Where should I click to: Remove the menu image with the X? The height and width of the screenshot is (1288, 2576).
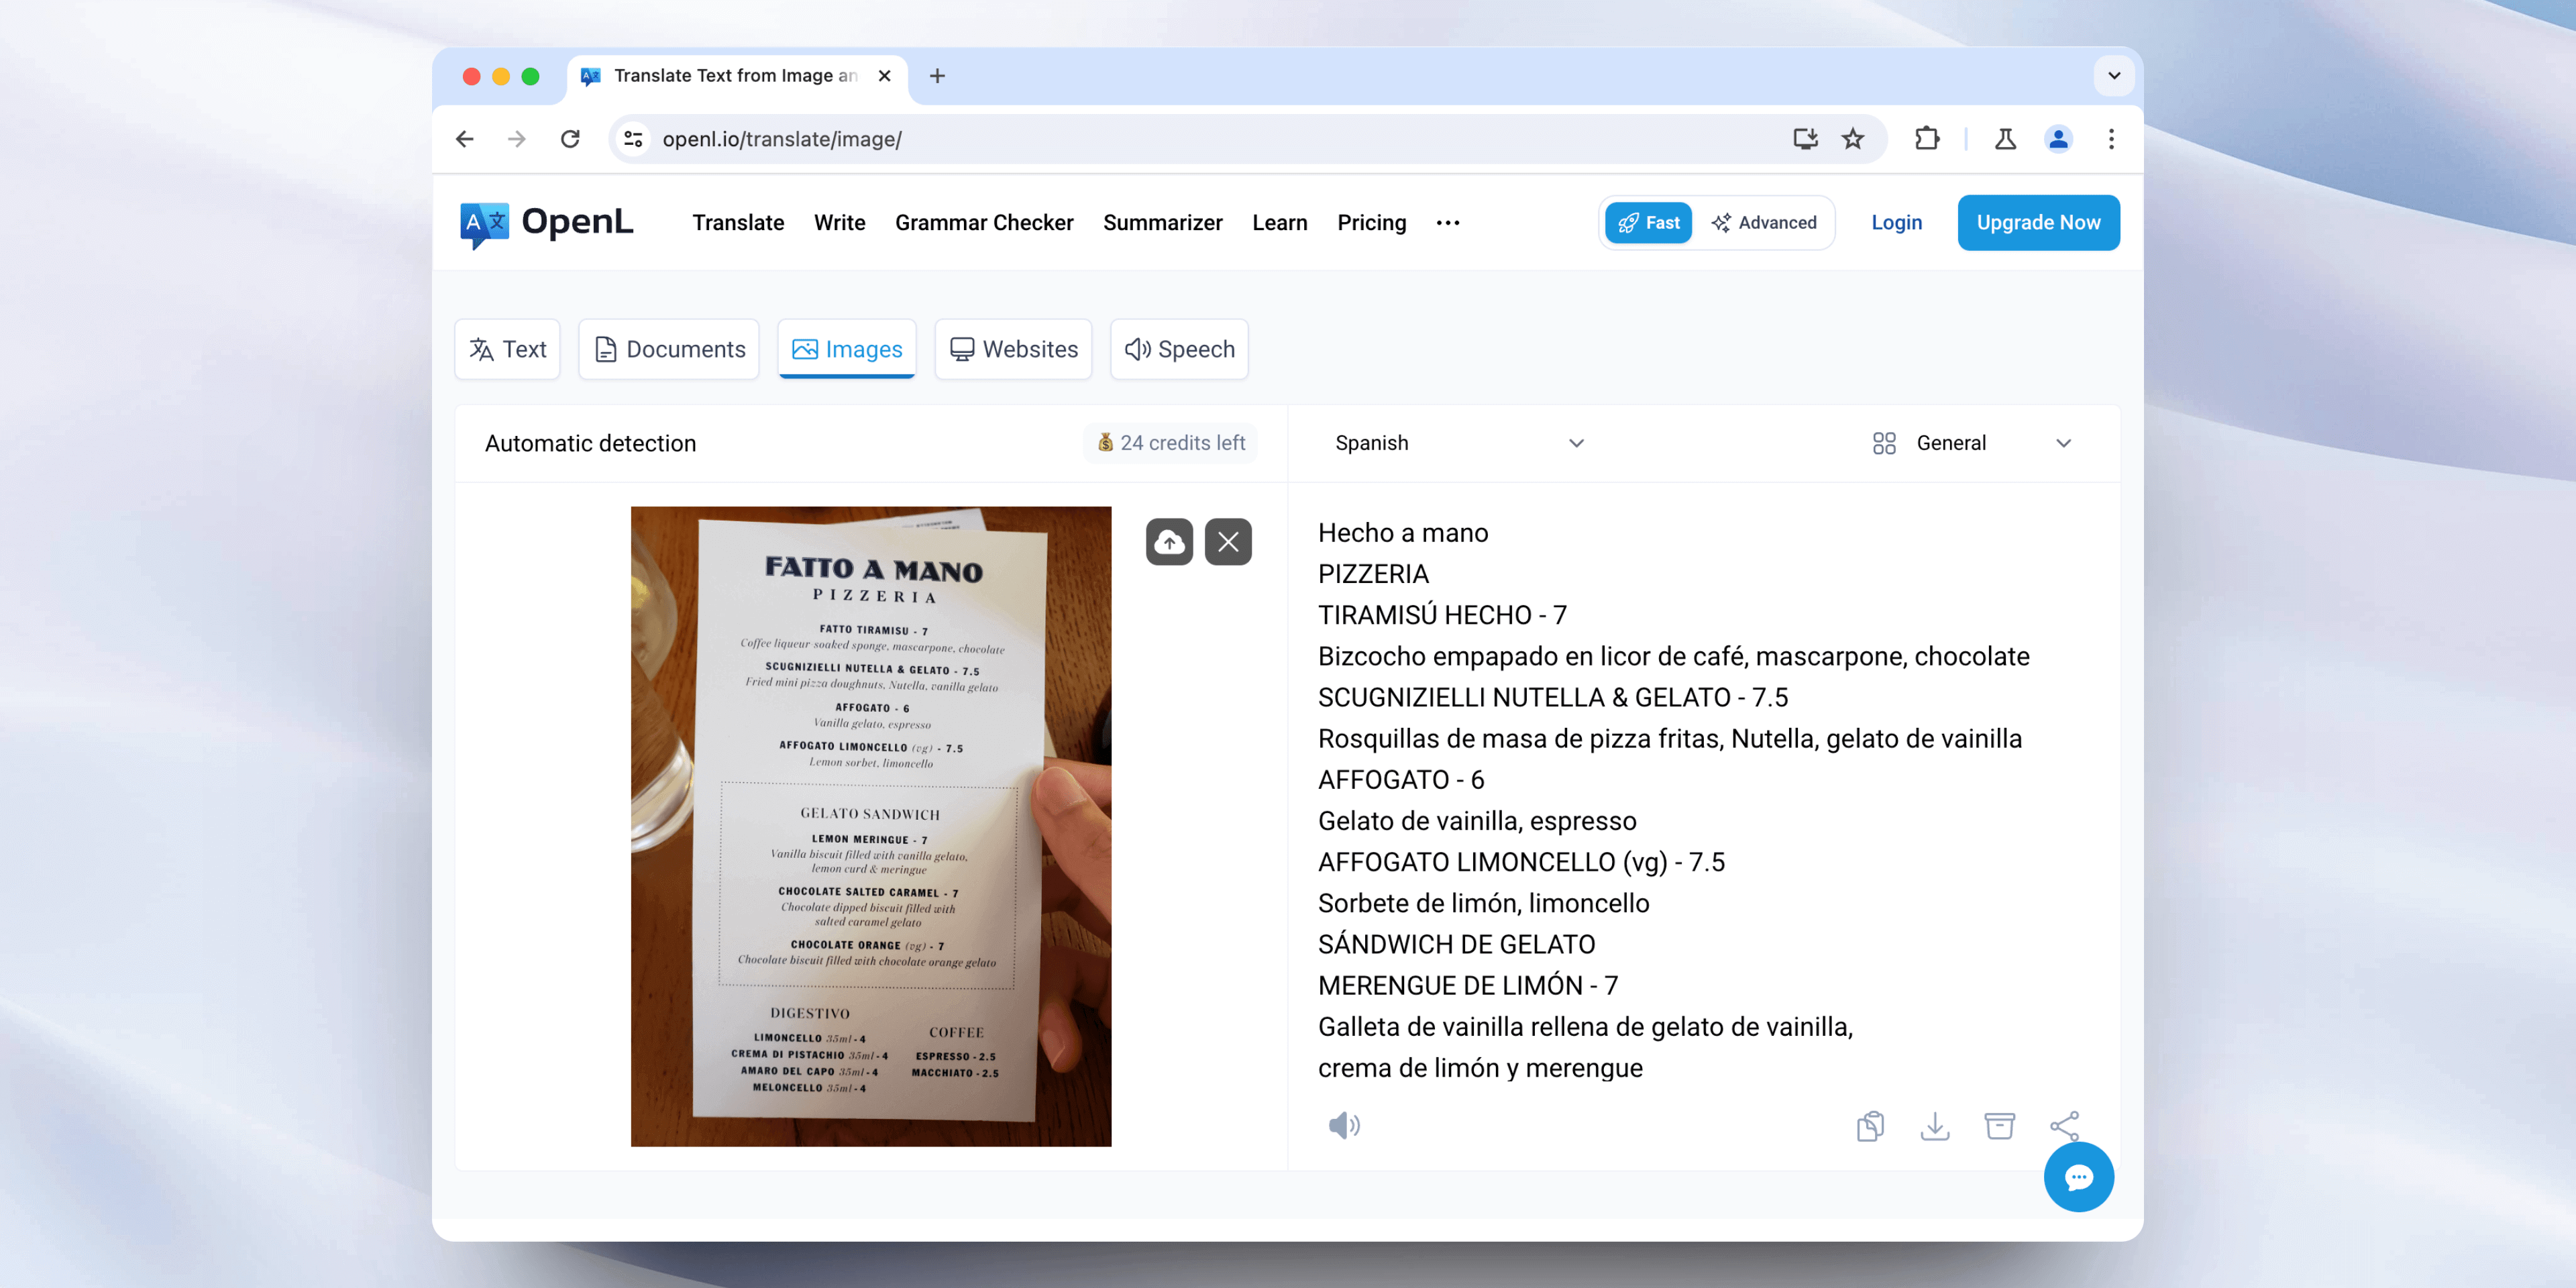(1229, 541)
